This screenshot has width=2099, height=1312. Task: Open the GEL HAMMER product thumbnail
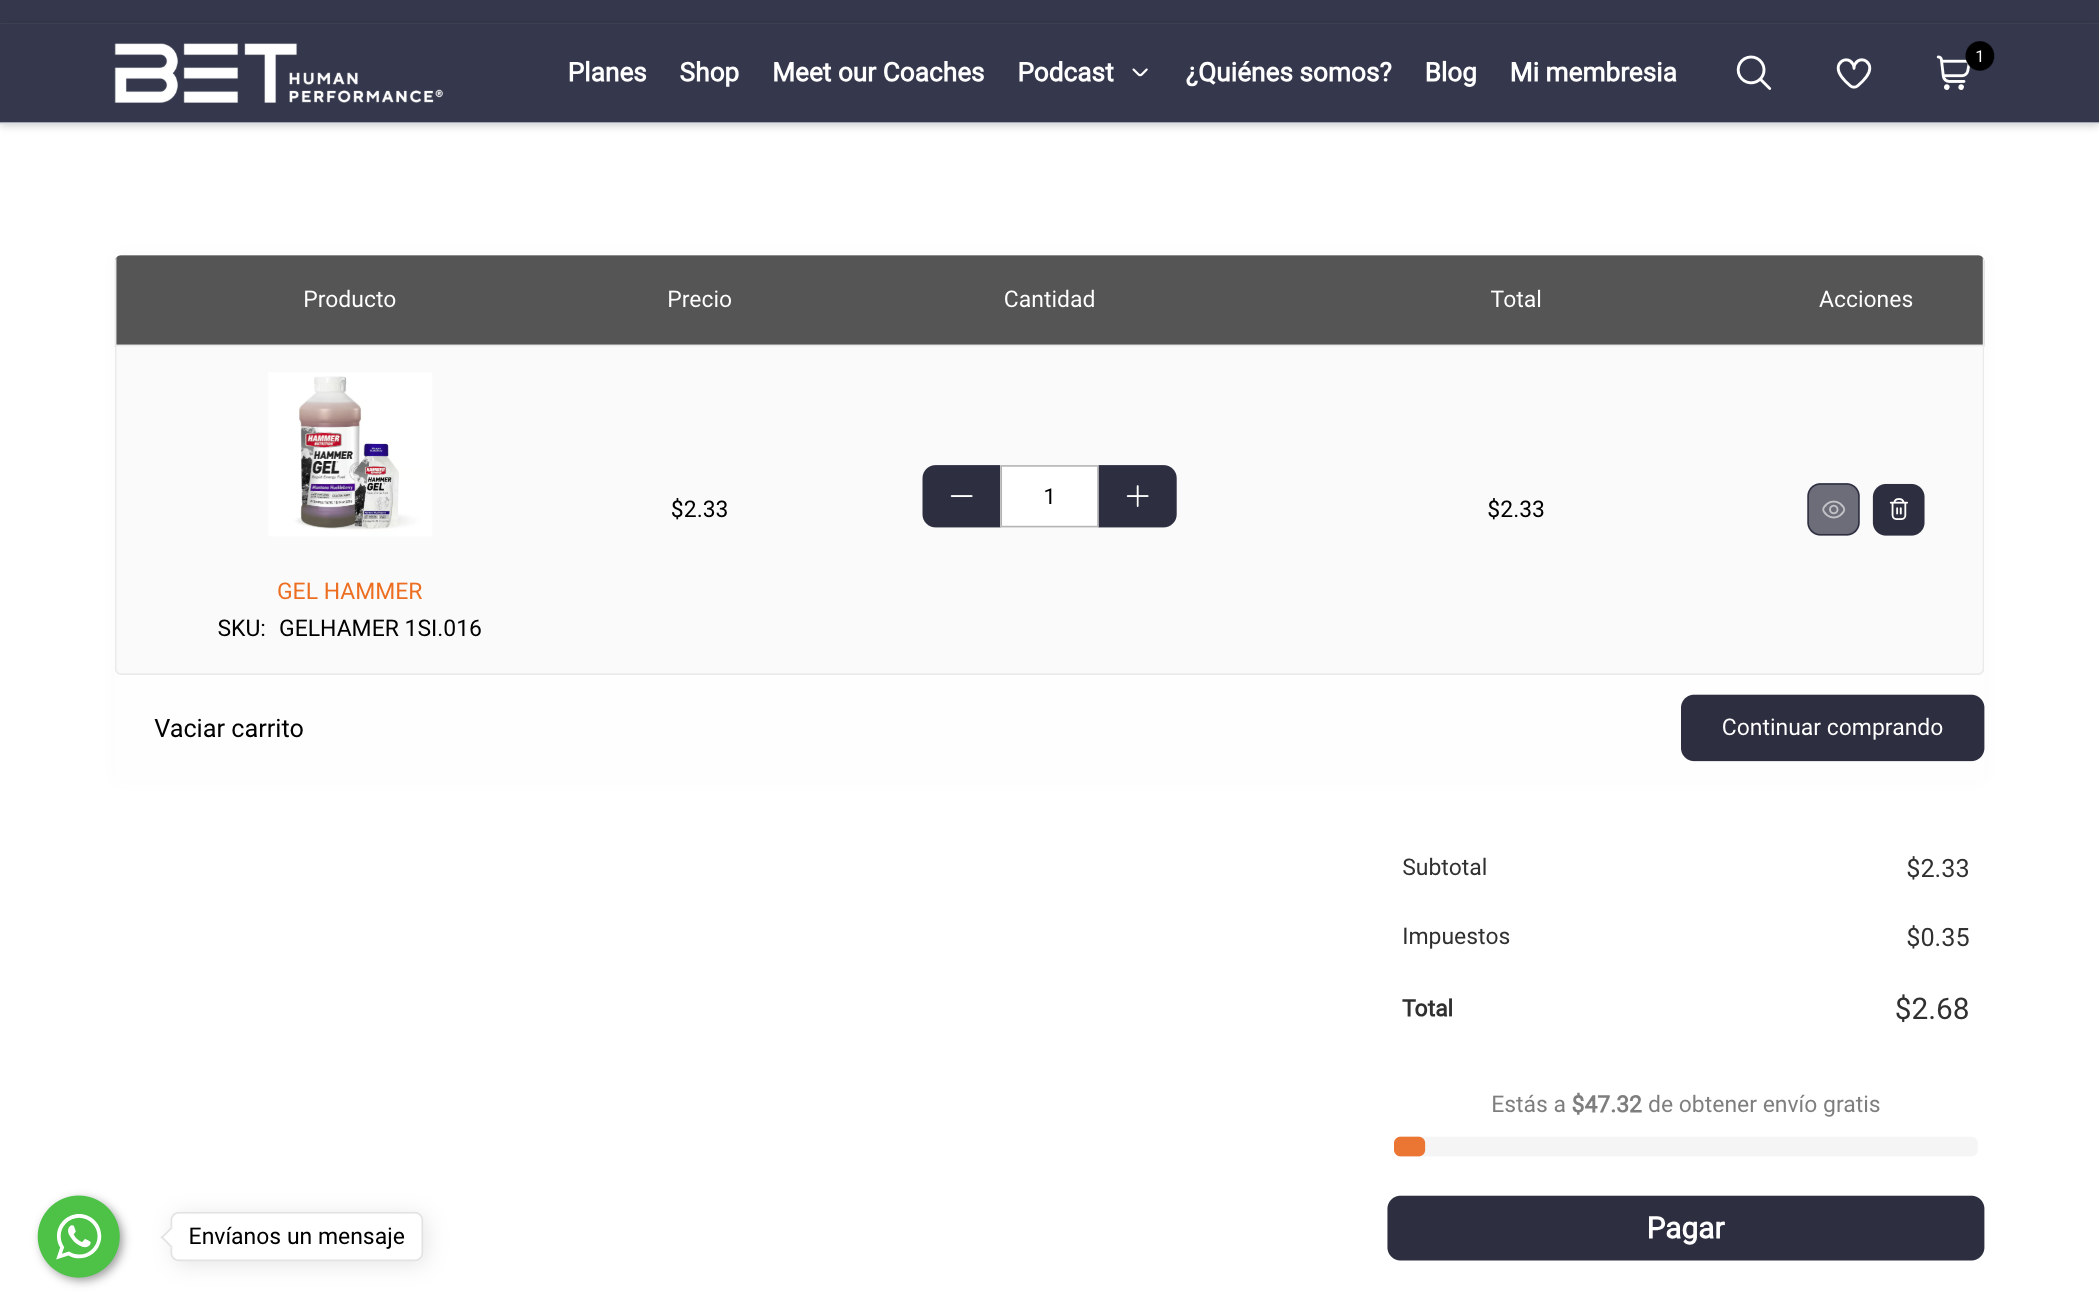[350, 454]
